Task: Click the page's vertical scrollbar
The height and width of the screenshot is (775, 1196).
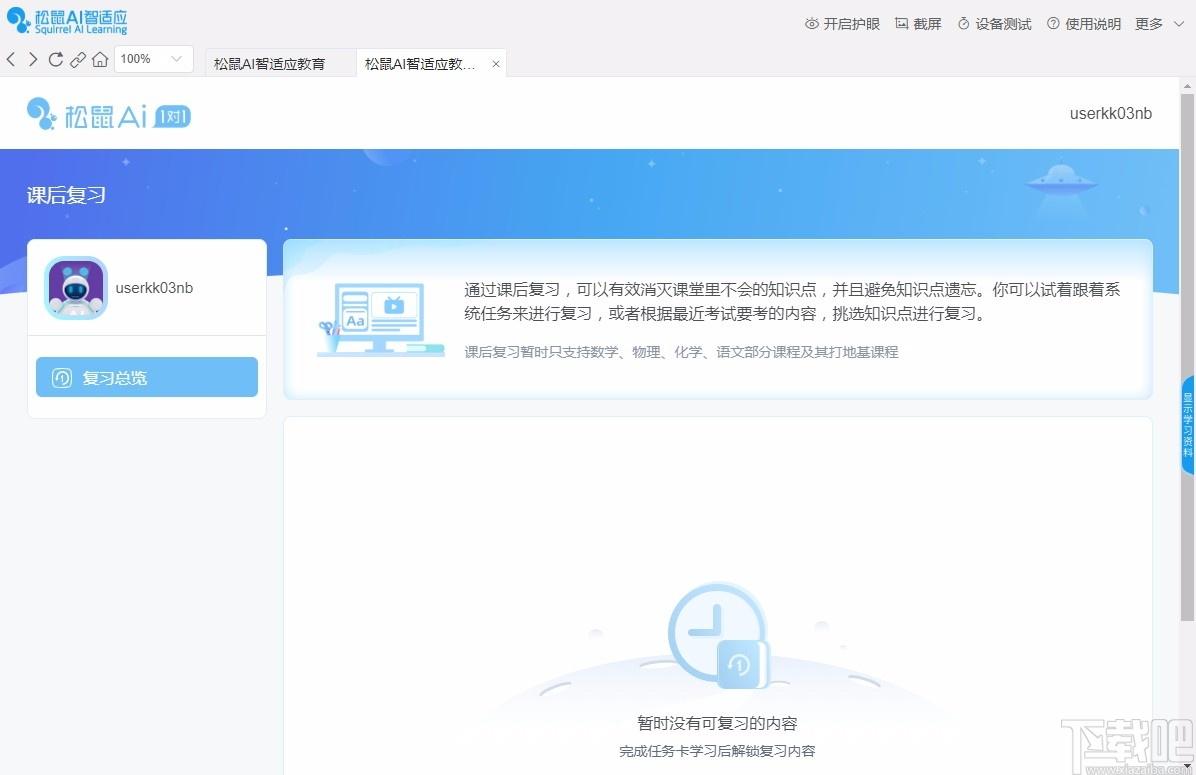Action: pos(1187,356)
